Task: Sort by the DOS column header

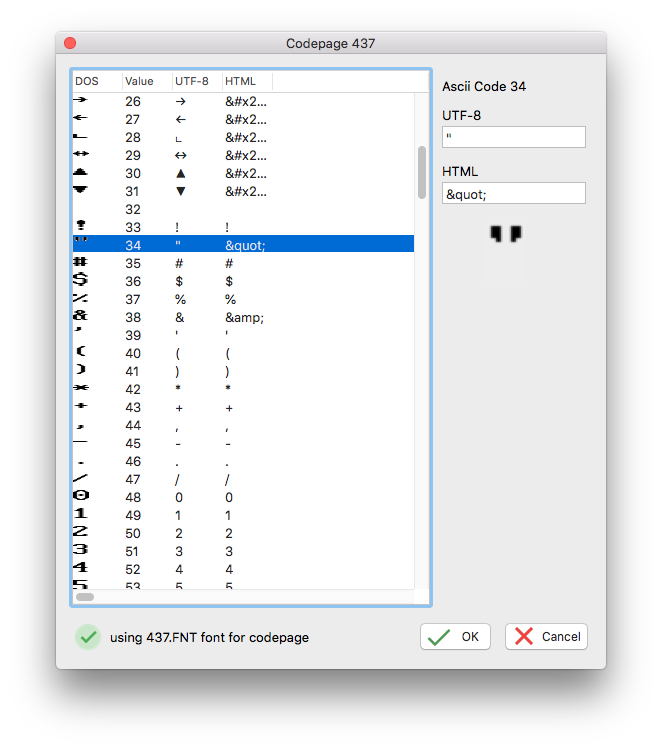Action: tap(97, 81)
